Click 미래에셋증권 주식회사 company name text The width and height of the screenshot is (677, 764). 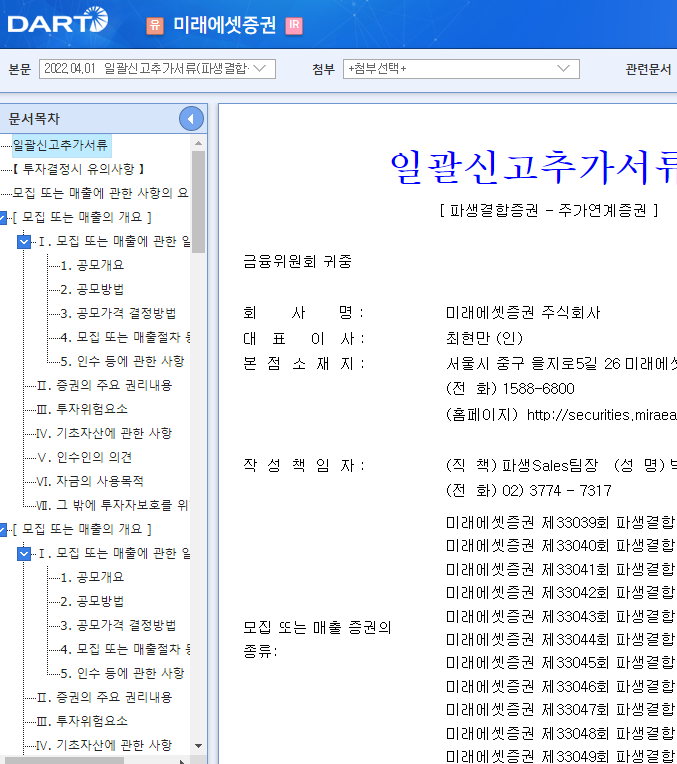click(x=523, y=312)
